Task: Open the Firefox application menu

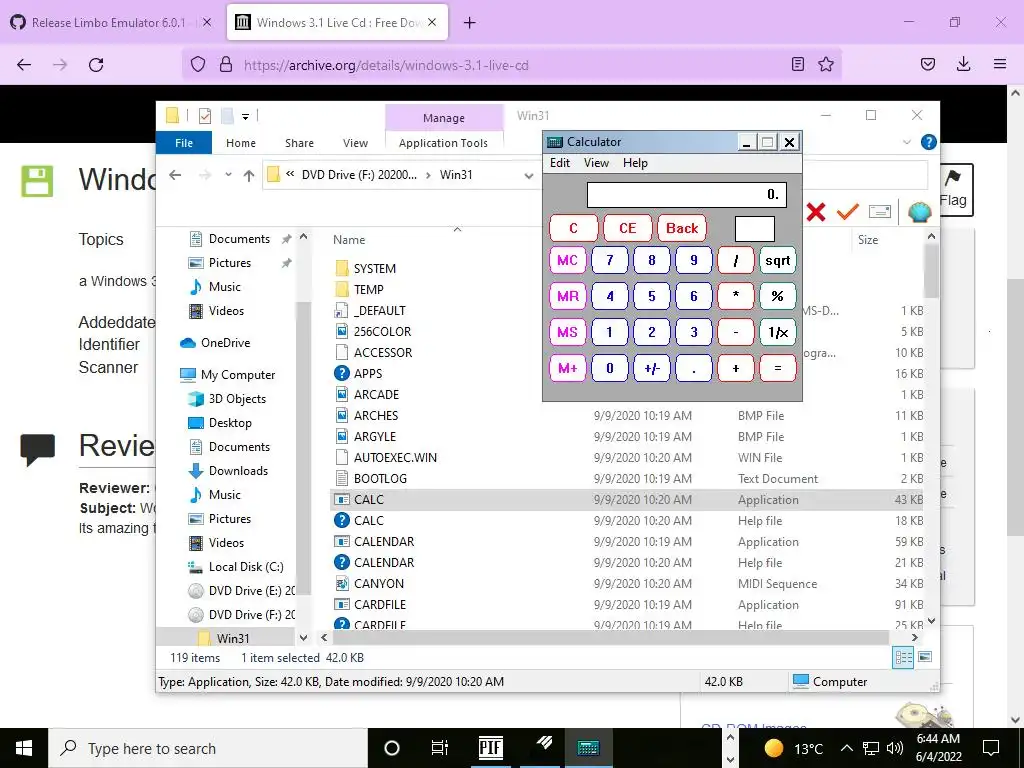Action: [x=1000, y=64]
